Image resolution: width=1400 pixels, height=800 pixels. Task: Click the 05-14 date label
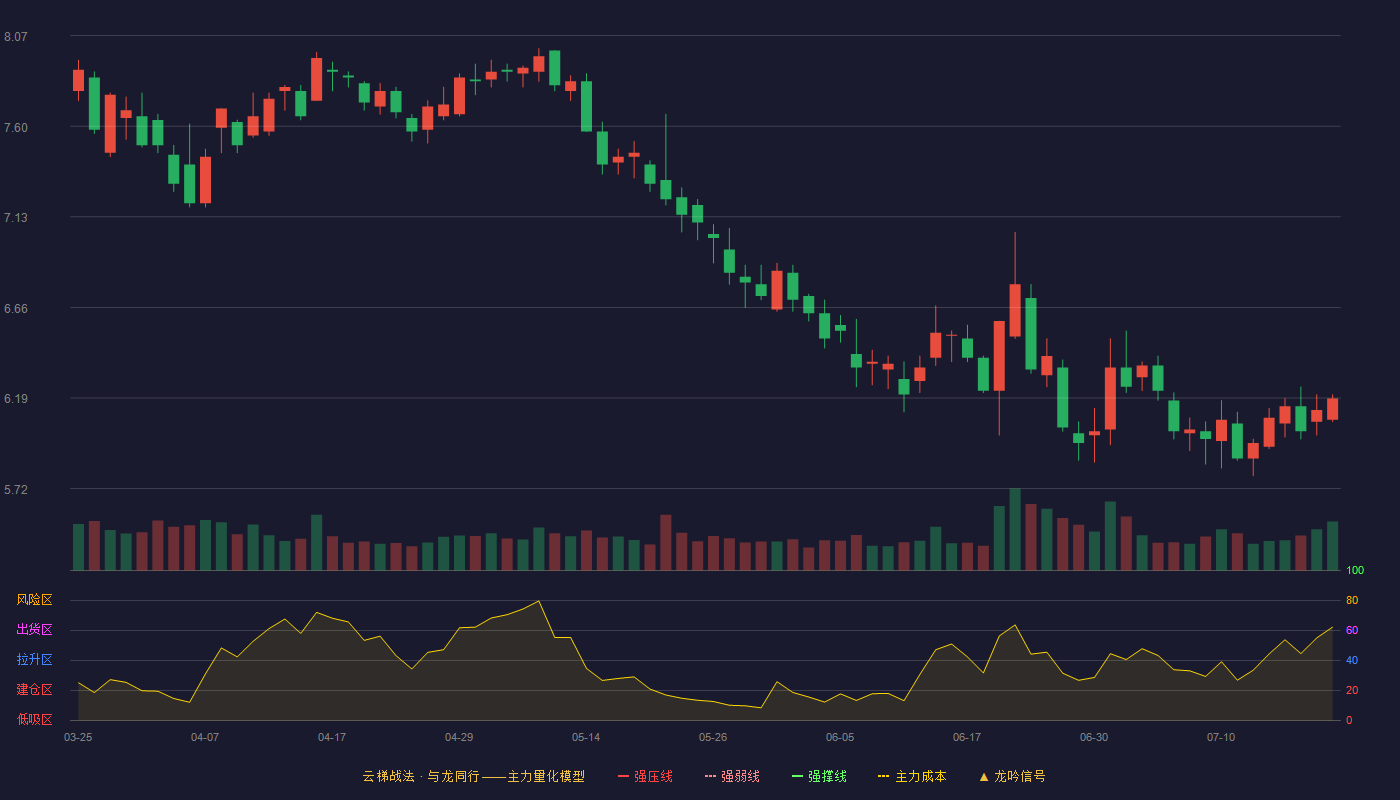click(586, 737)
